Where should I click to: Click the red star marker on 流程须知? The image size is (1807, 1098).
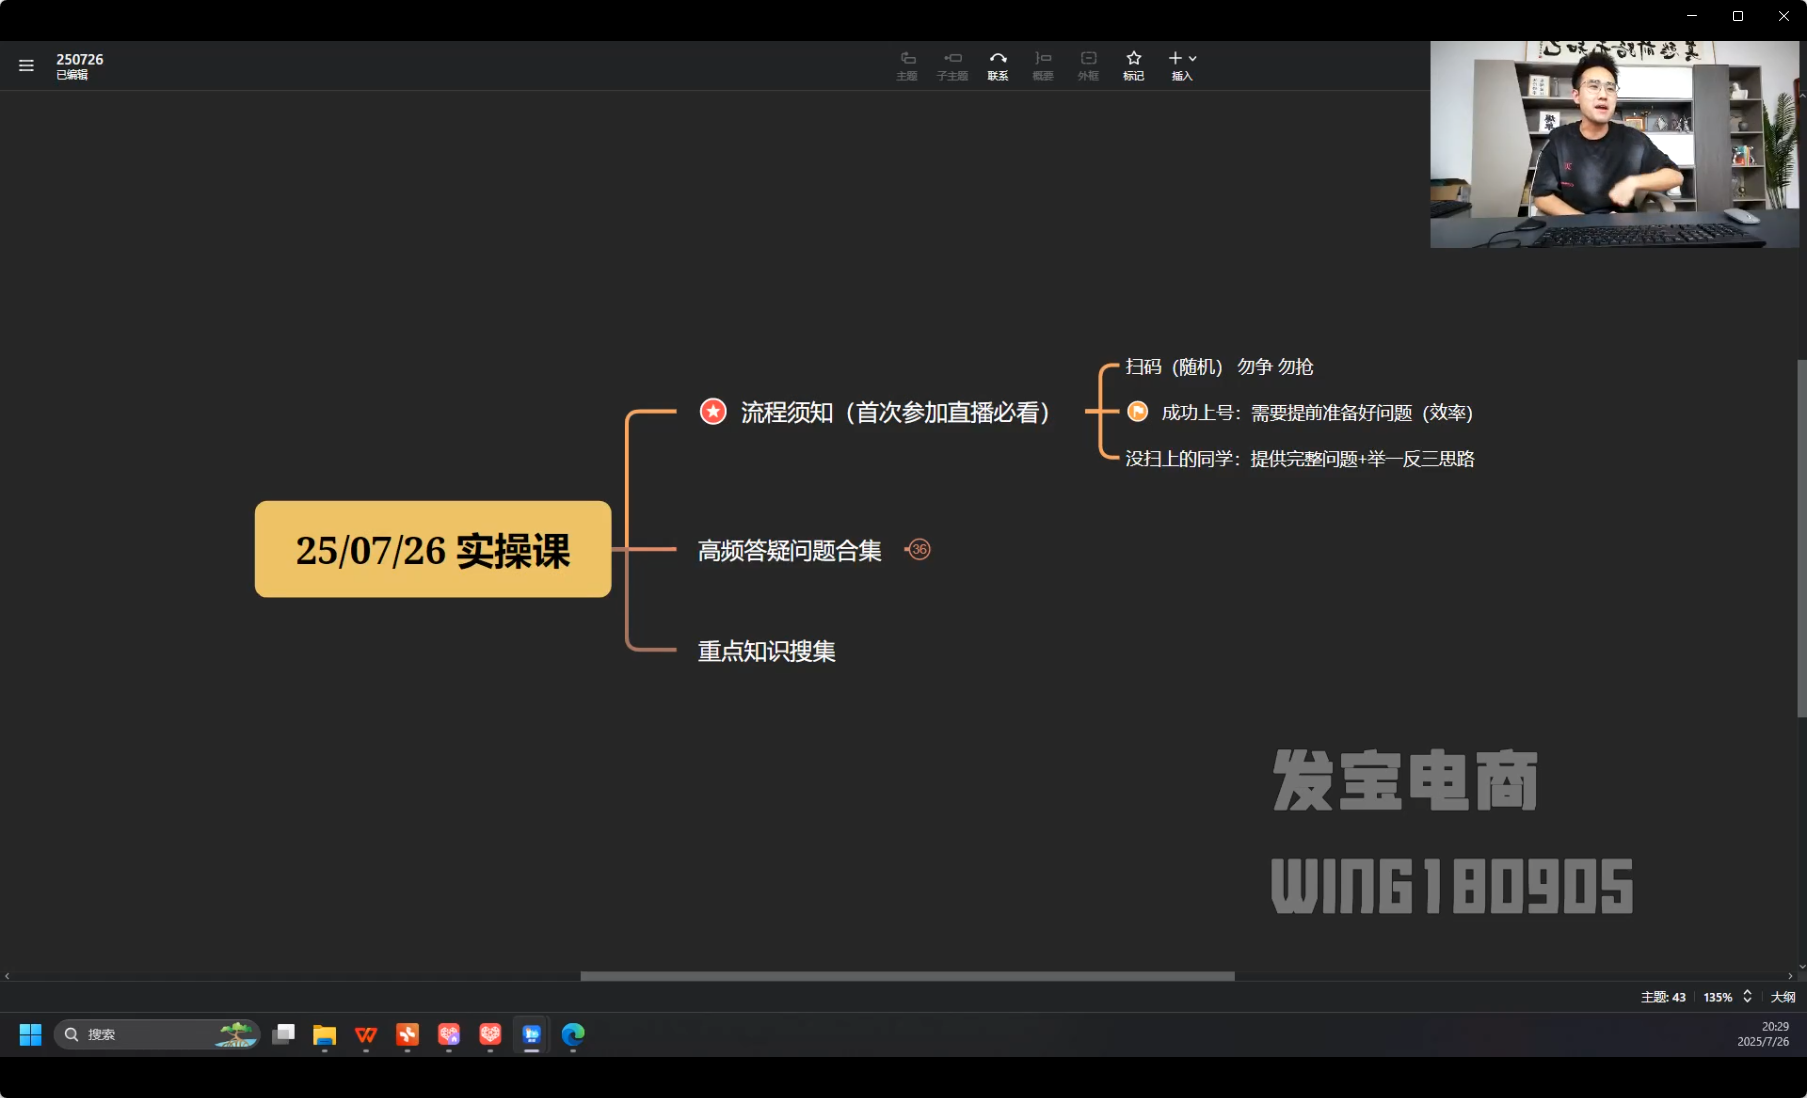pos(713,412)
